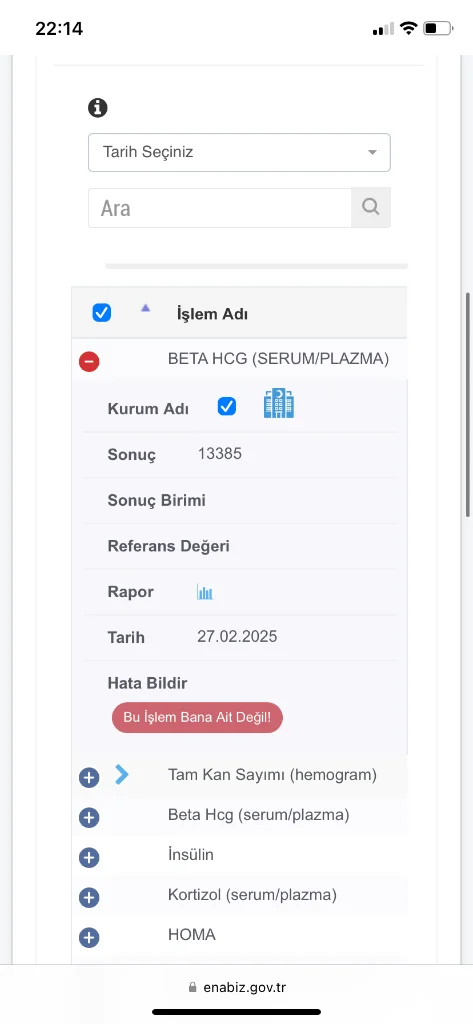This screenshot has width=473, height=1024.
Task: Click blue chevron beside Tam Kan Sayımı
Action: (x=122, y=775)
